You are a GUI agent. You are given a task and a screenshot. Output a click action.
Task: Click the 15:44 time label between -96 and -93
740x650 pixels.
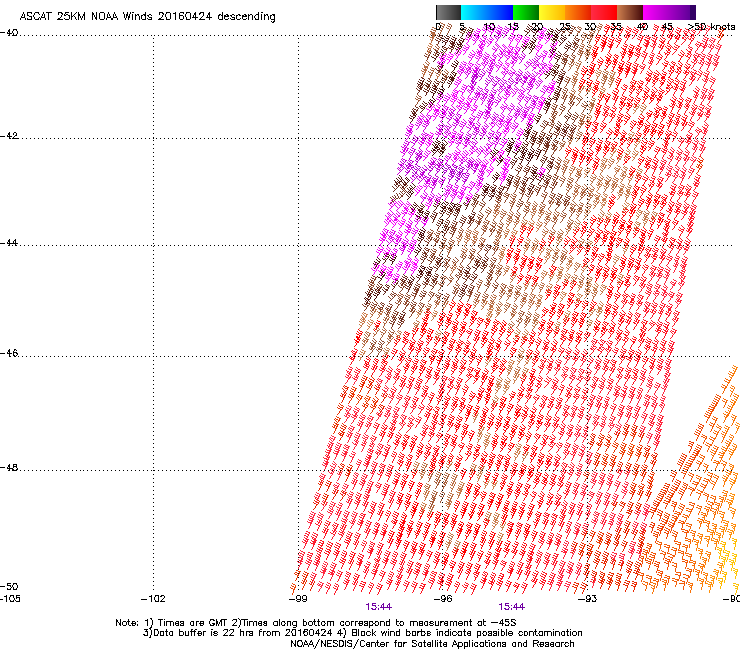512,607
